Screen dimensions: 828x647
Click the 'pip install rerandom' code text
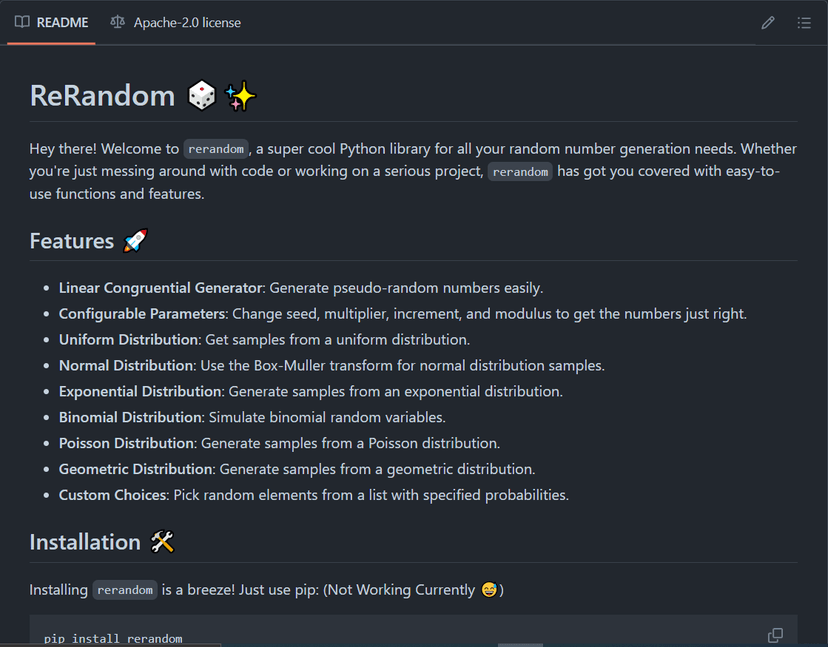pyautogui.click(x=113, y=639)
